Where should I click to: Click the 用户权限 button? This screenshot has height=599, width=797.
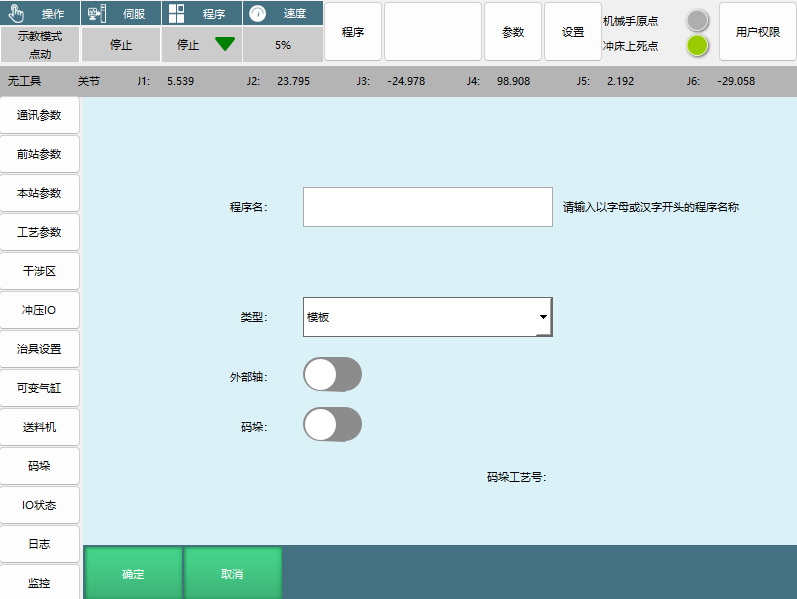point(757,32)
